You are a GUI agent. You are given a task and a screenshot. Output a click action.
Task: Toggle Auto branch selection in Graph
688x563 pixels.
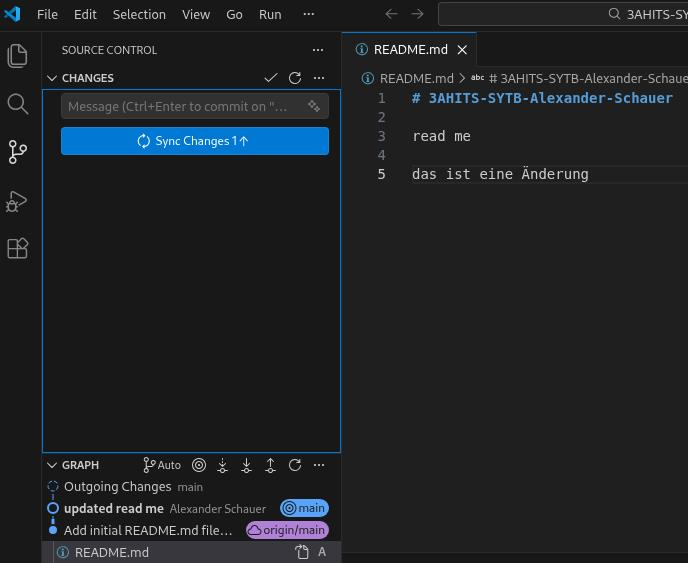click(162, 465)
